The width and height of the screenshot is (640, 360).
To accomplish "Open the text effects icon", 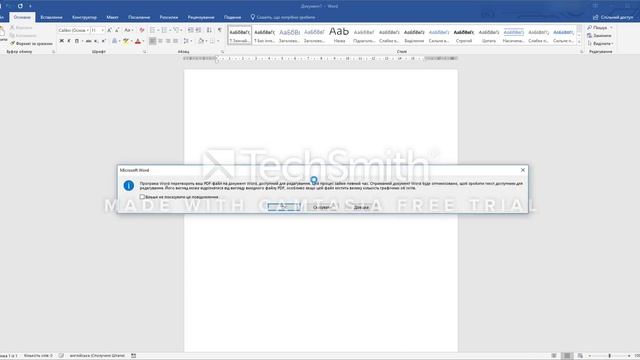I will [x=115, y=41].
